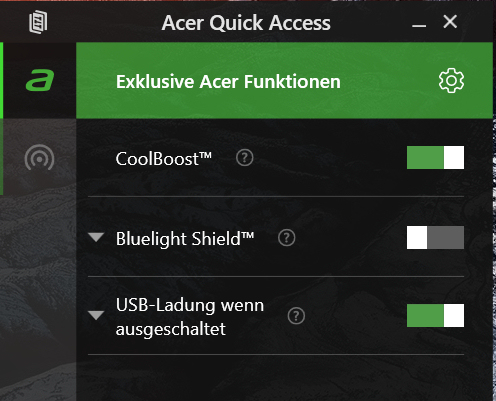Expand the USB-Ladung options triangle
Viewport: 496px width, 401px height.
click(x=96, y=315)
